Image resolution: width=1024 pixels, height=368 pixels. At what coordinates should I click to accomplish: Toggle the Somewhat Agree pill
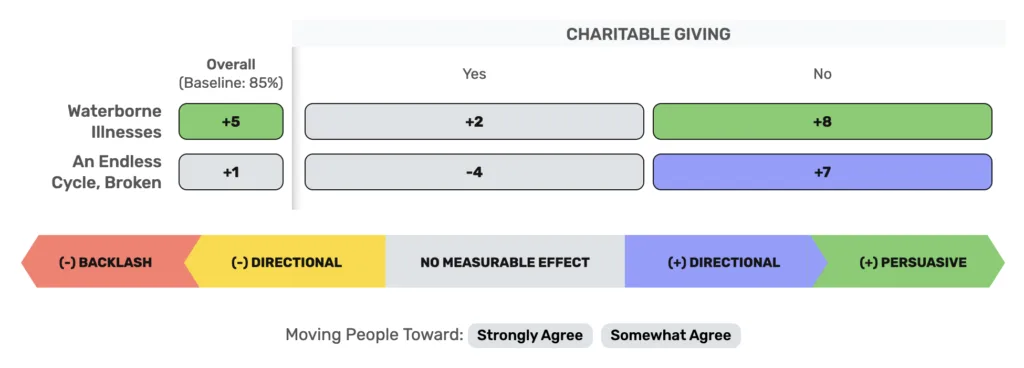[x=671, y=335]
